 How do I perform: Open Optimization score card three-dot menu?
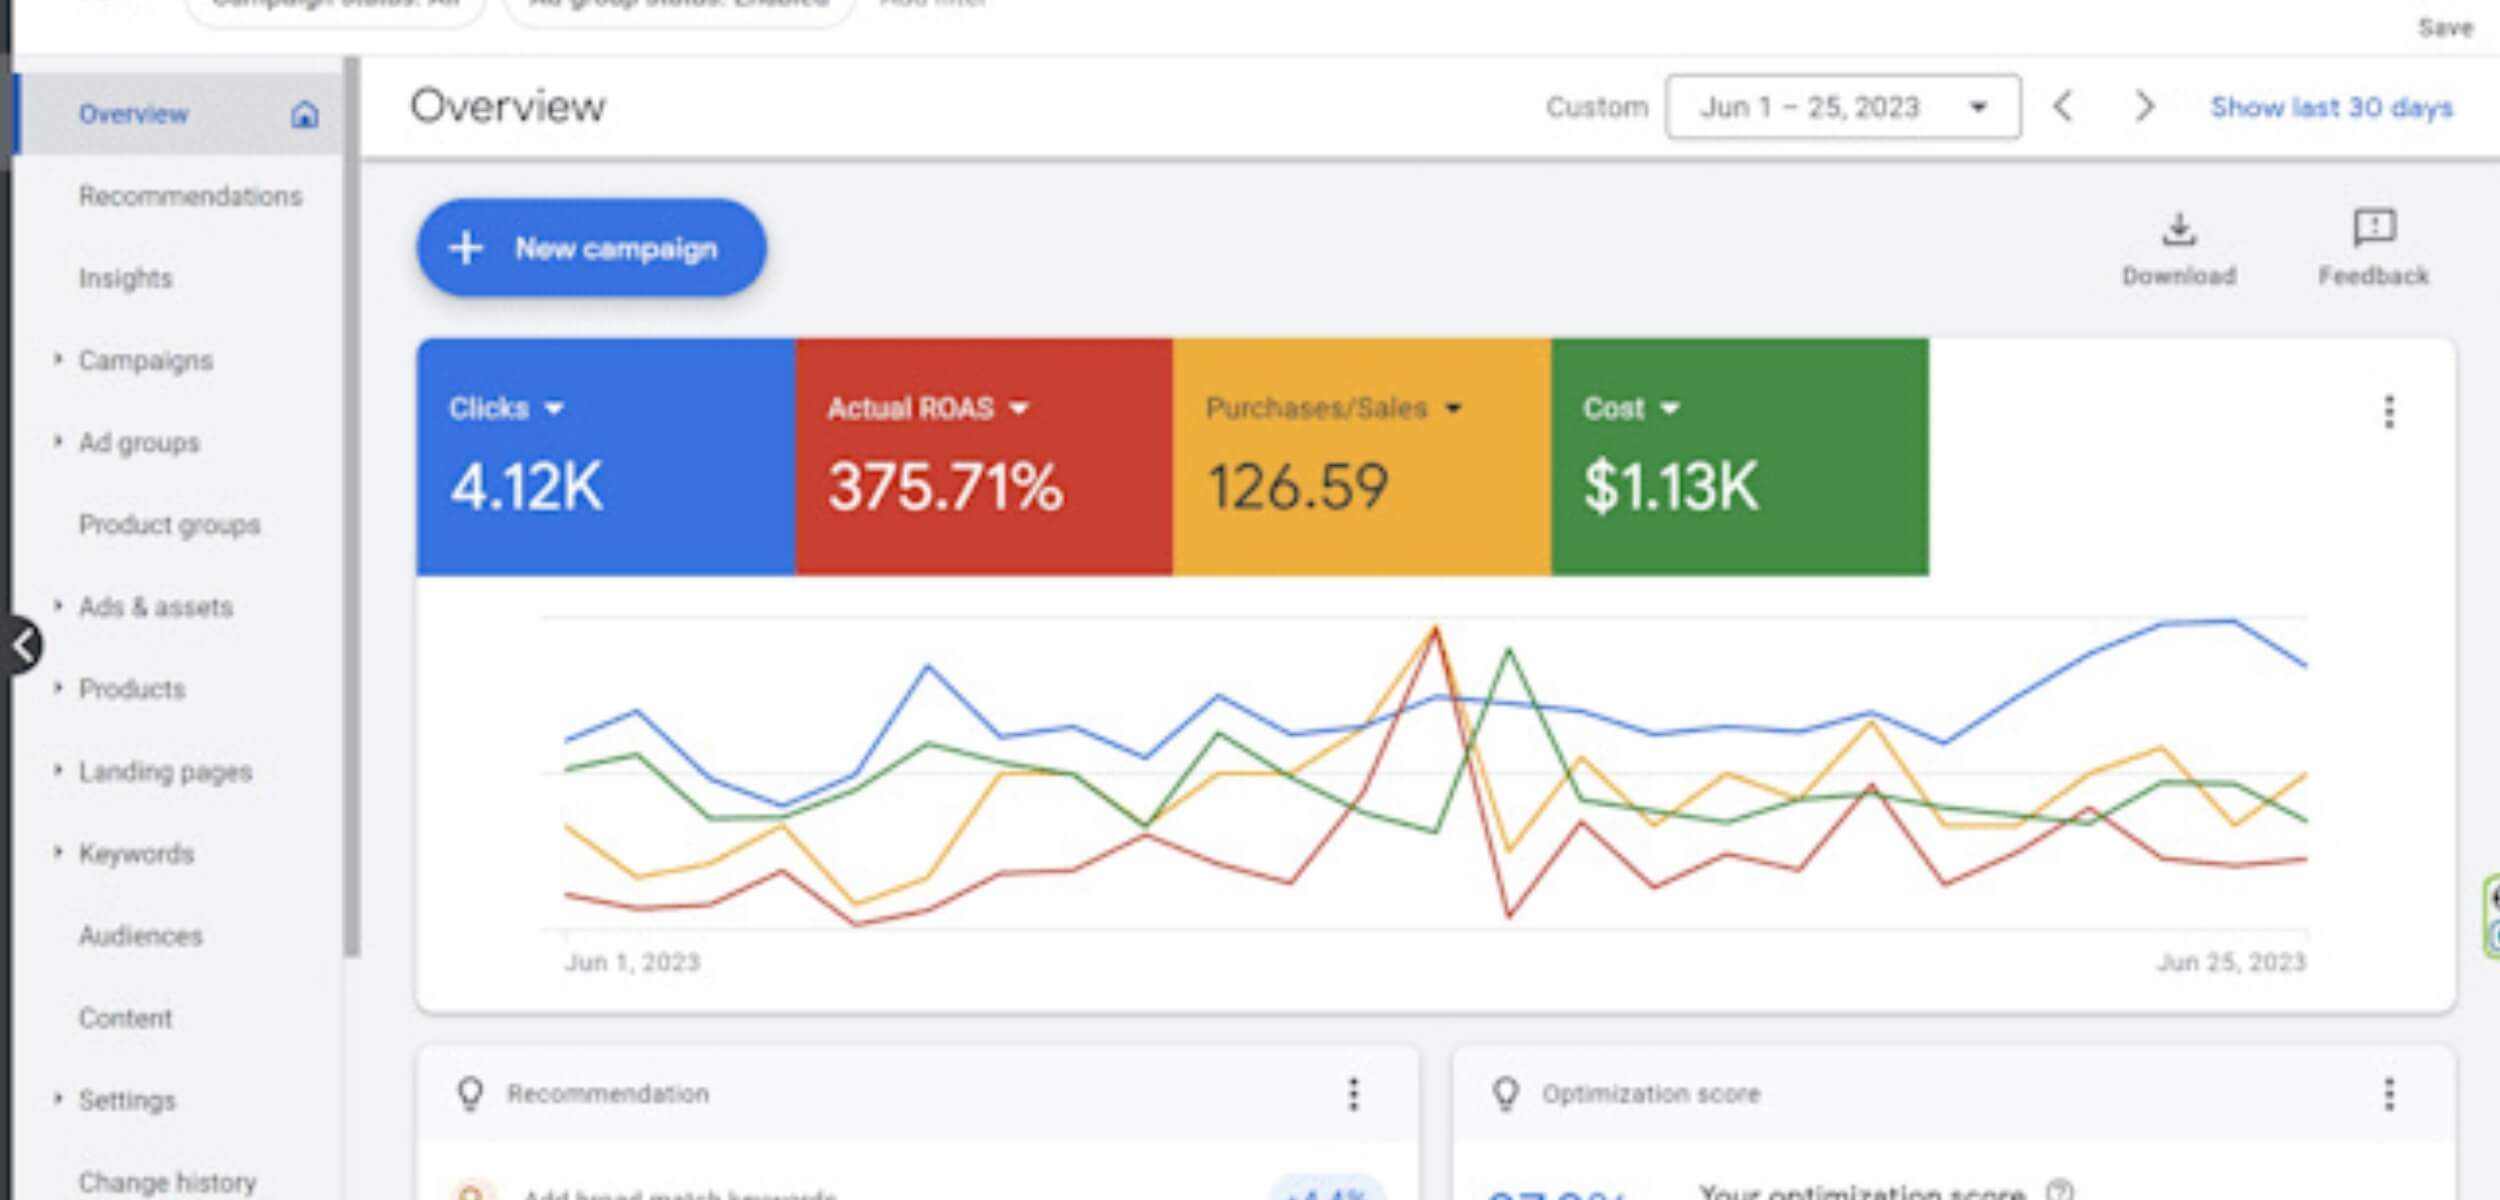[x=2389, y=1093]
